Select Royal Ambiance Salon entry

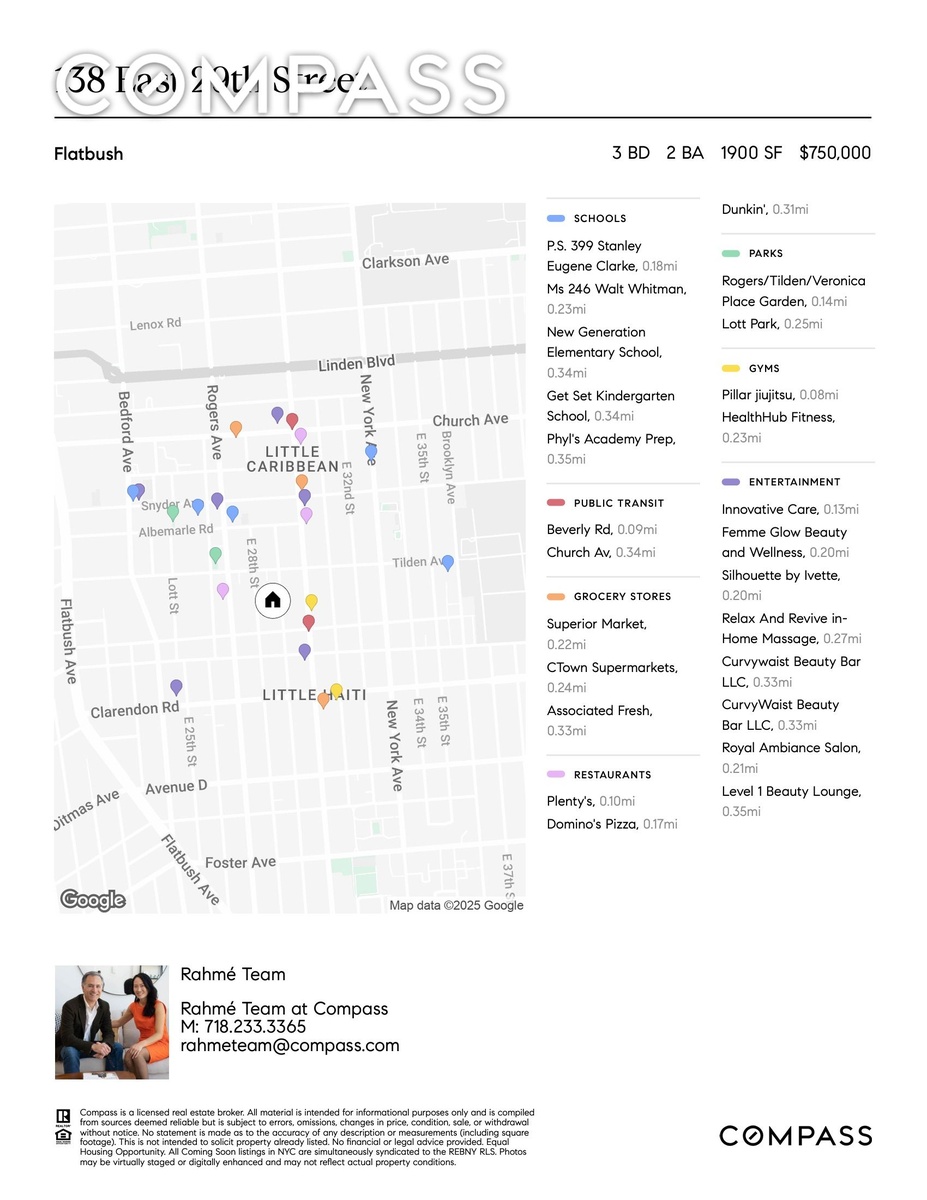pos(792,758)
